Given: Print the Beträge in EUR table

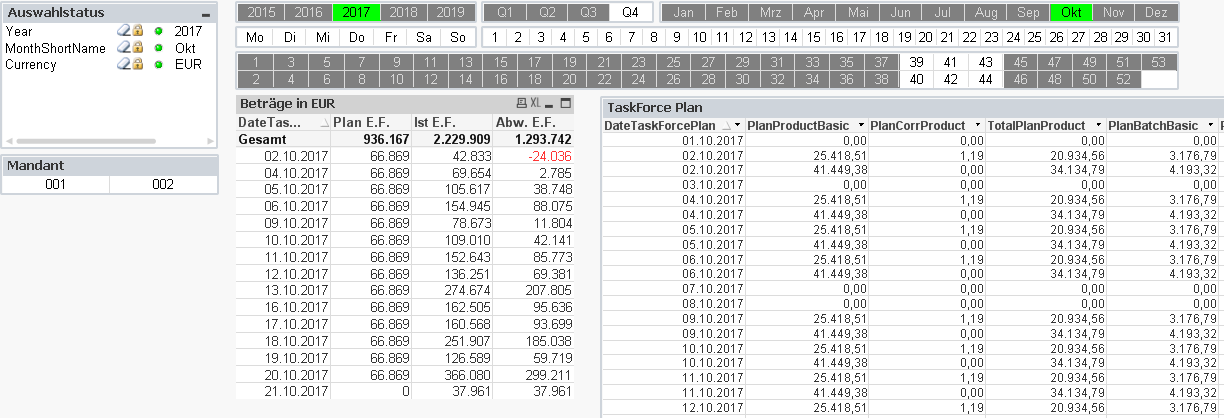Looking at the screenshot, I should click(521, 103).
